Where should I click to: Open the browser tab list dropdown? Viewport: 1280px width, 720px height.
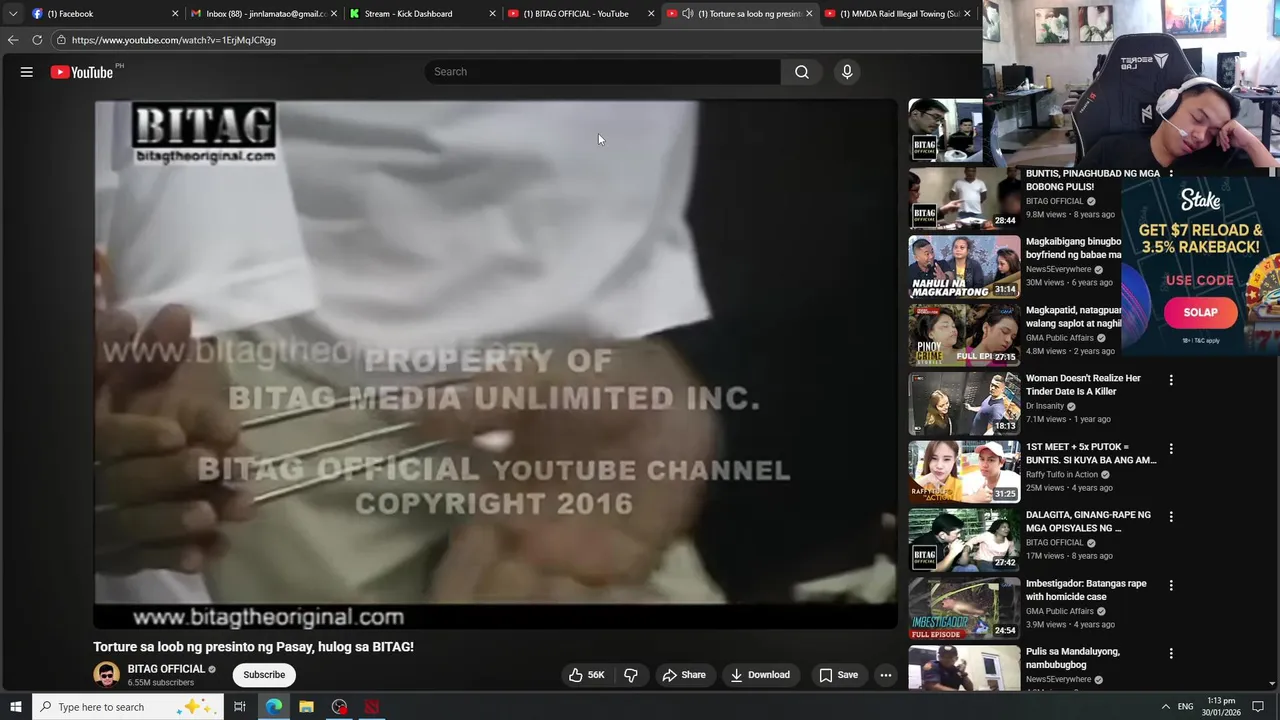click(x=12, y=14)
